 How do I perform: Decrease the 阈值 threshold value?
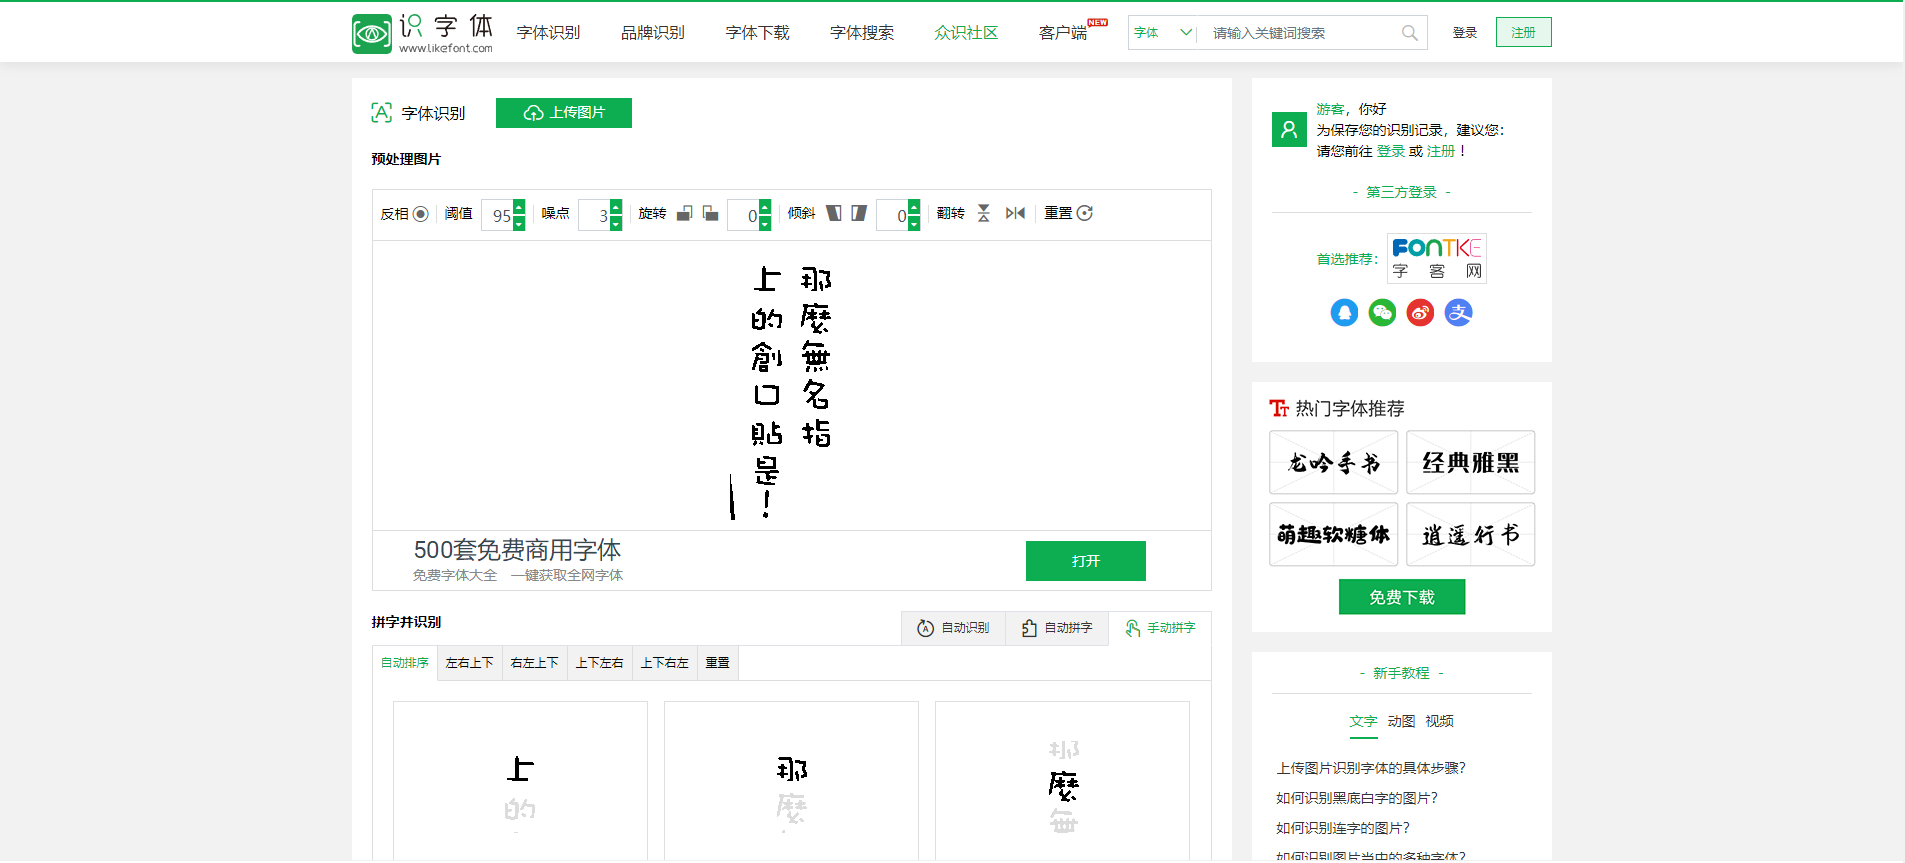[x=519, y=223]
